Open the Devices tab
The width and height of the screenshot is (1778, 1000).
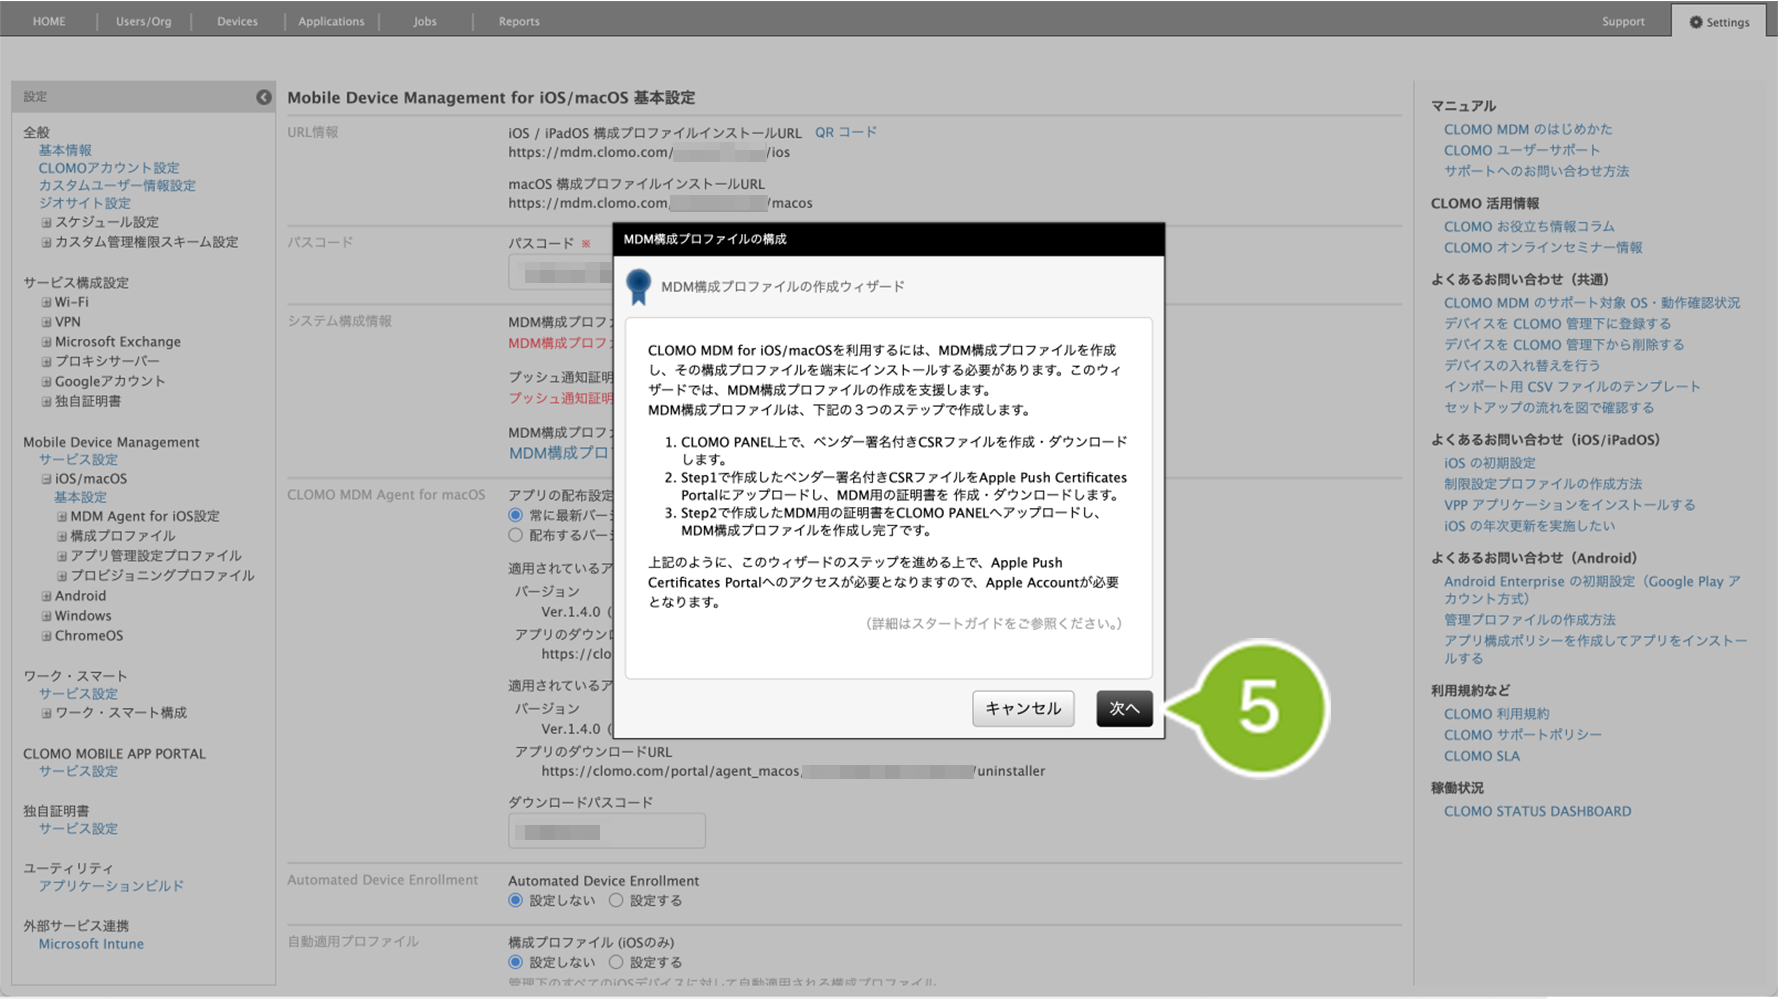237,21
